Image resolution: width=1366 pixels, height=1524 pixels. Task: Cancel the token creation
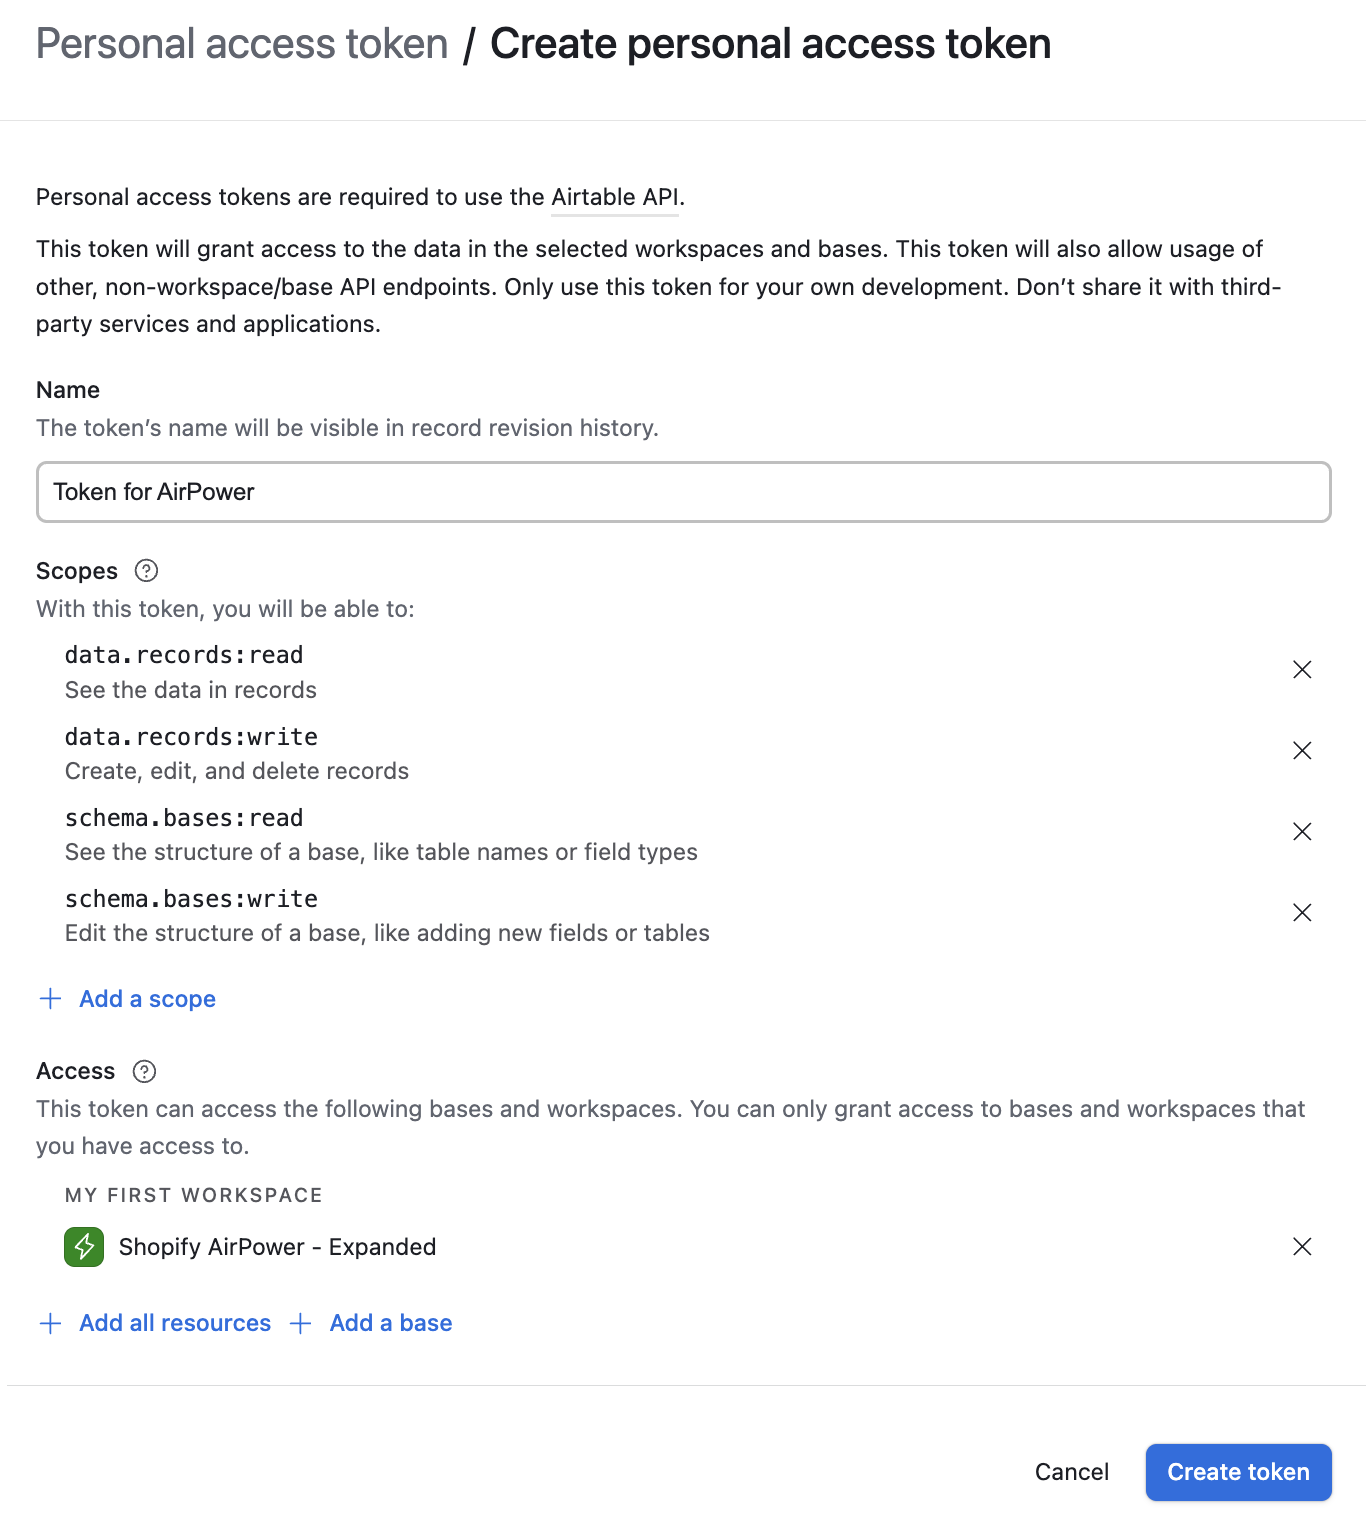[x=1071, y=1472]
